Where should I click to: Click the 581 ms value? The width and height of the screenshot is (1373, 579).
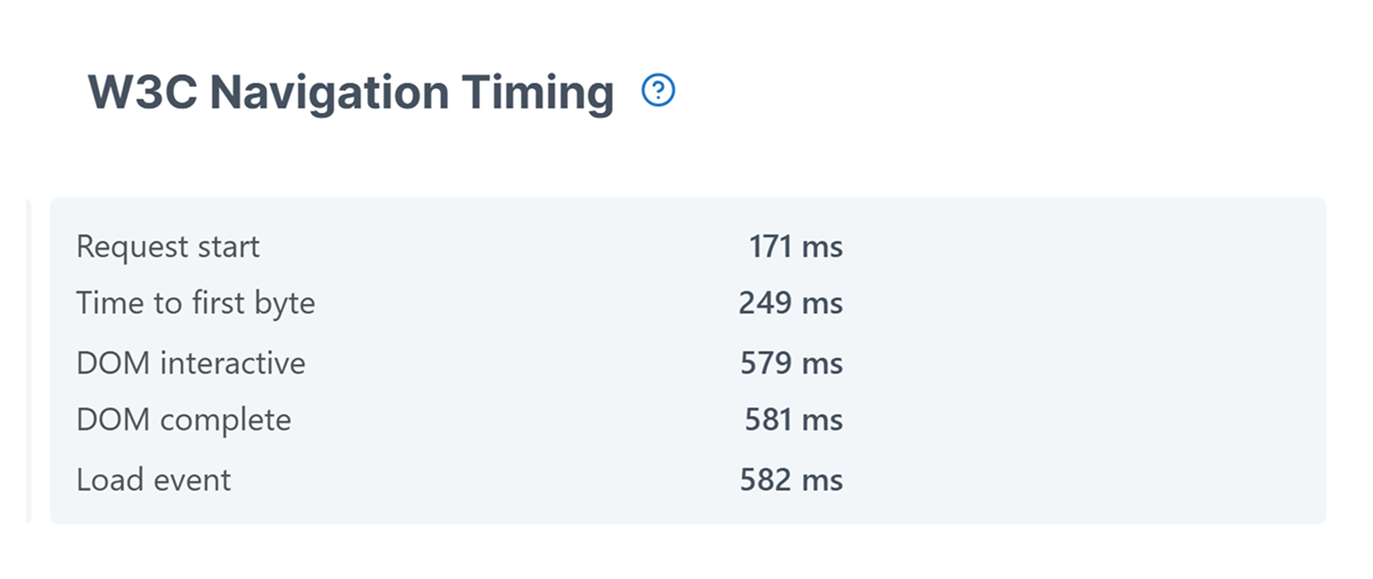click(x=794, y=419)
